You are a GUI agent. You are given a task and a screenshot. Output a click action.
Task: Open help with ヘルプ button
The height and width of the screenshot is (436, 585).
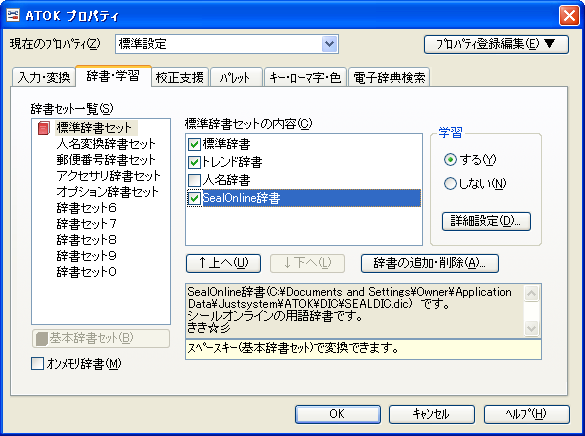tap(527, 414)
